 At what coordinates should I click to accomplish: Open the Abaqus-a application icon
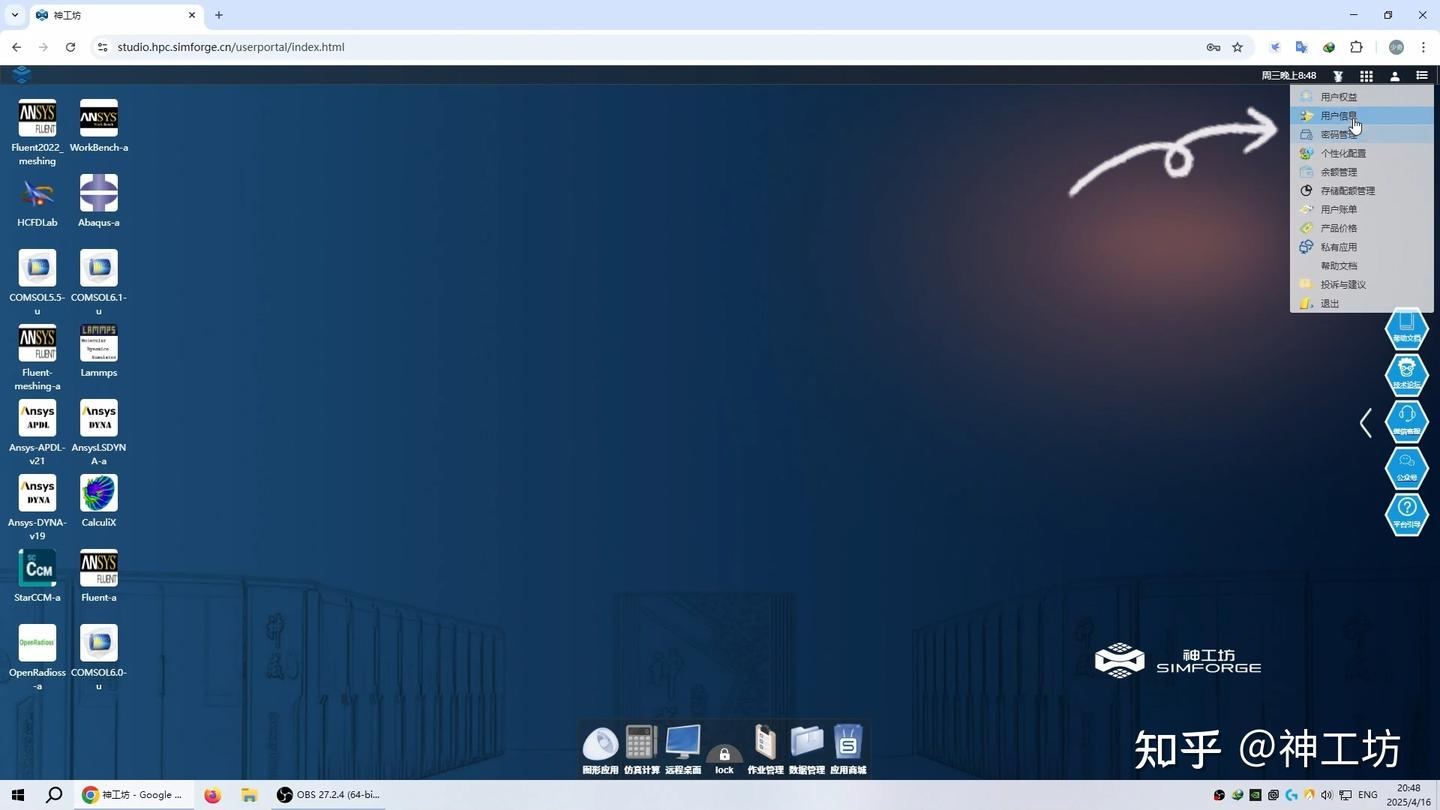98,194
